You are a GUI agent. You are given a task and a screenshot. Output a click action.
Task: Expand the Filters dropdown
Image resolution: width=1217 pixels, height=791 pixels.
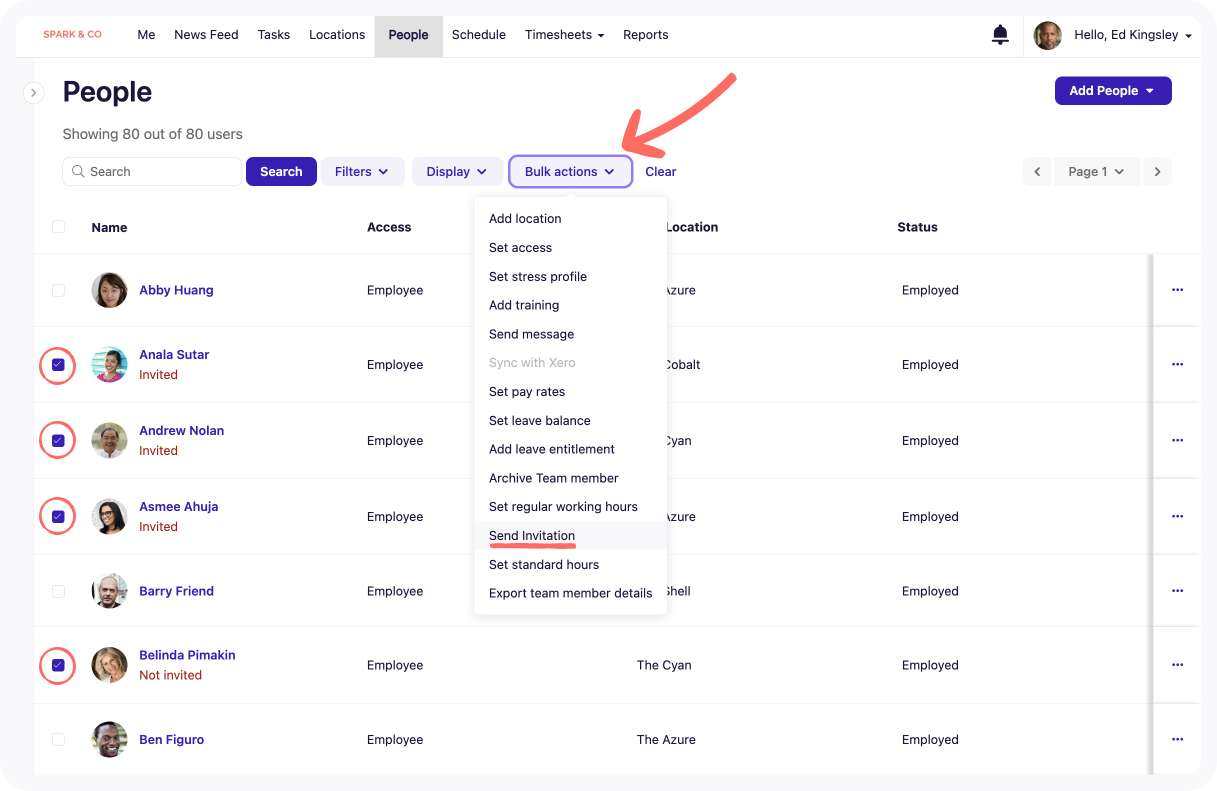(362, 172)
